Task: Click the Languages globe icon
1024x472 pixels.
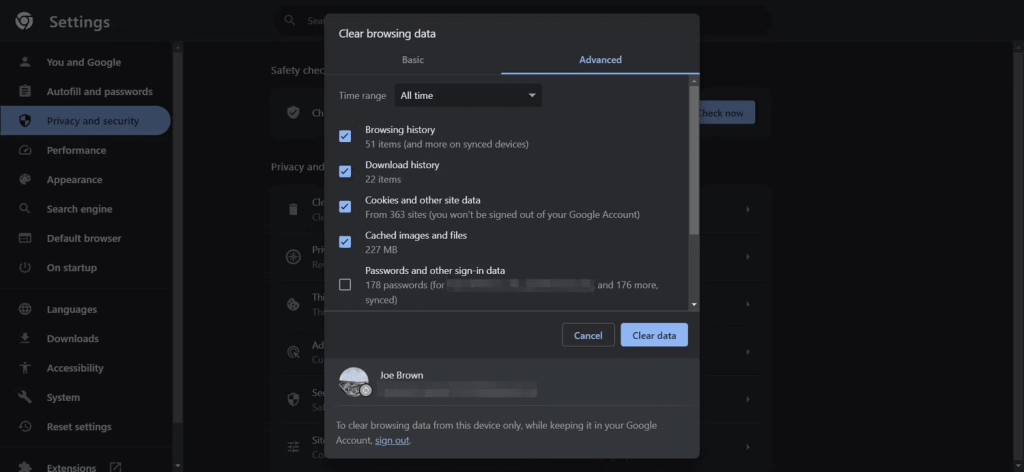Action: click(x=25, y=309)
